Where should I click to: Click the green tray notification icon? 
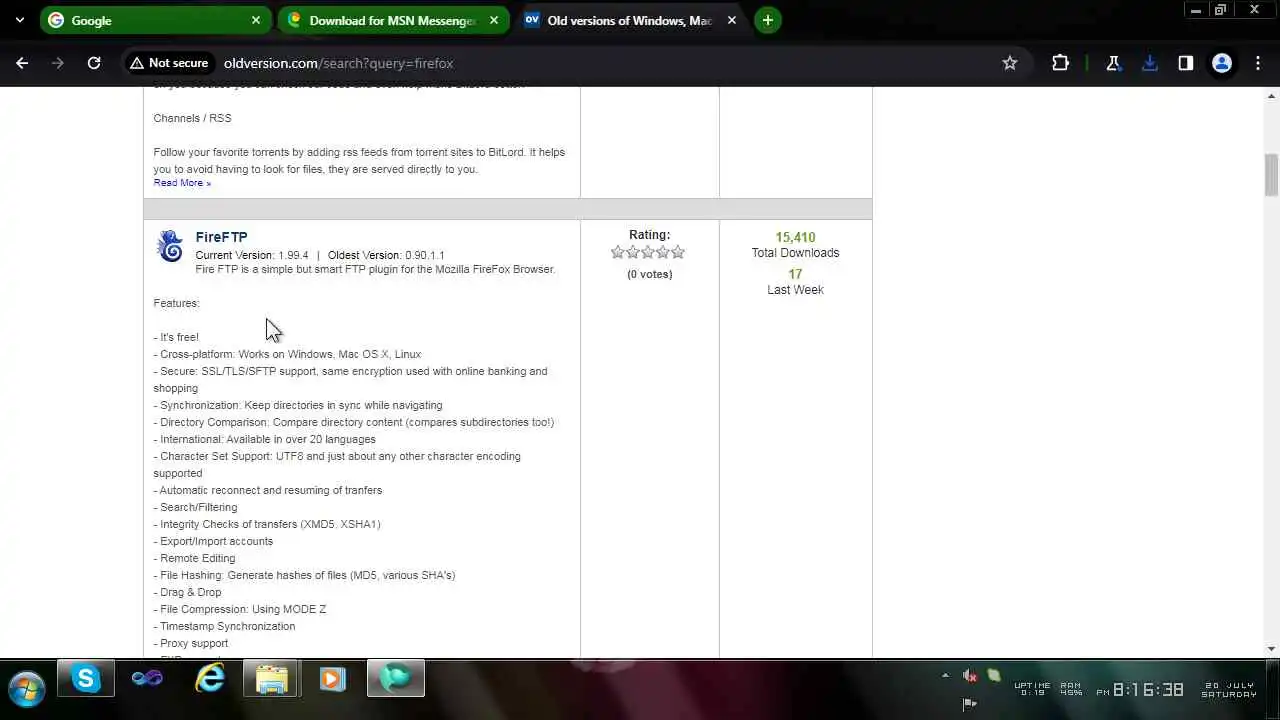pyautogui.click(x=993, y=676)
